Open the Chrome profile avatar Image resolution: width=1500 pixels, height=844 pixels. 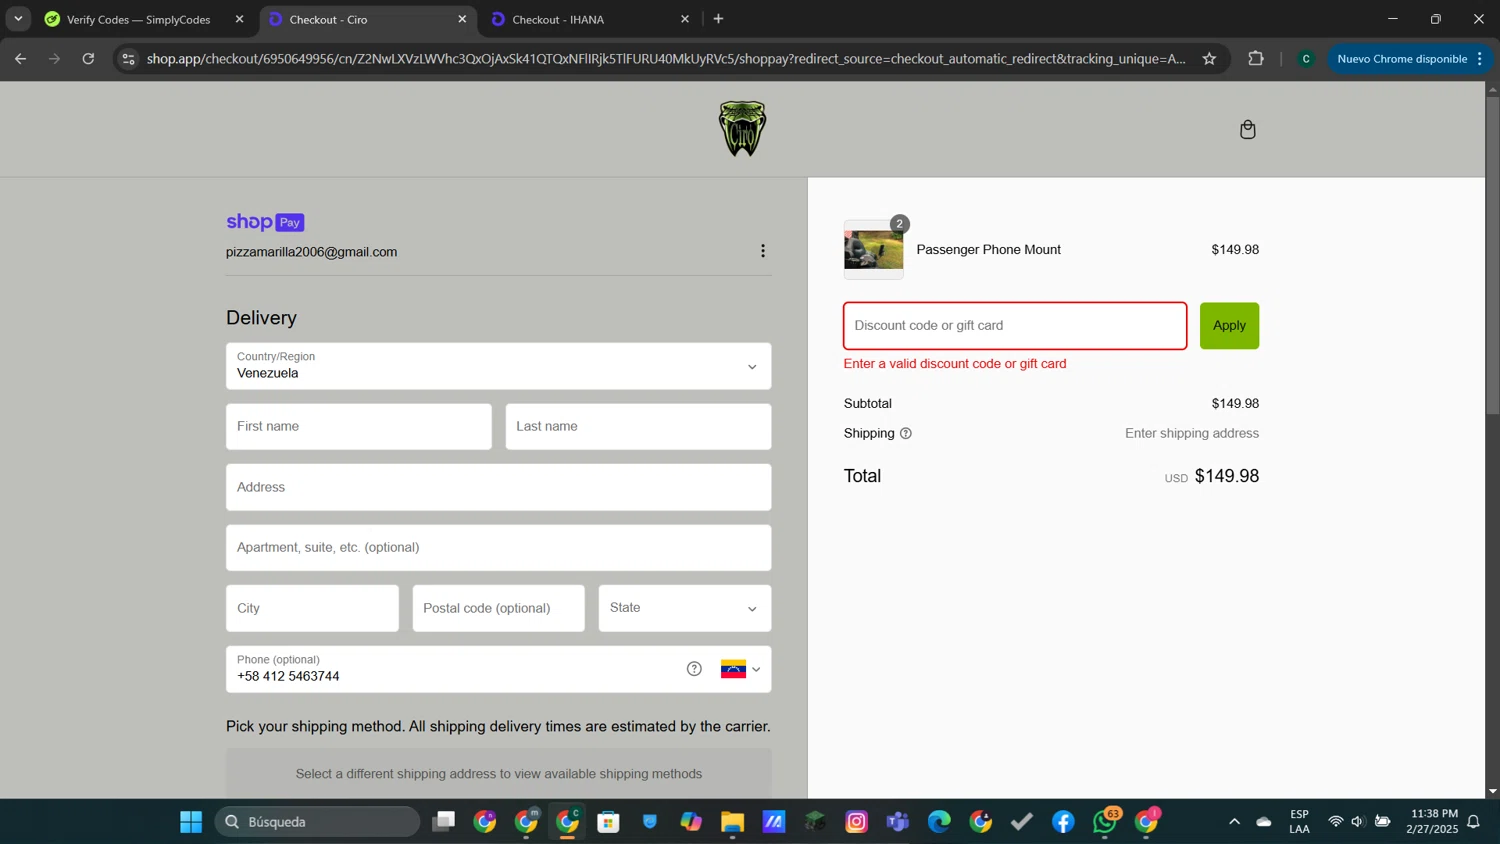click(1306, 59)
